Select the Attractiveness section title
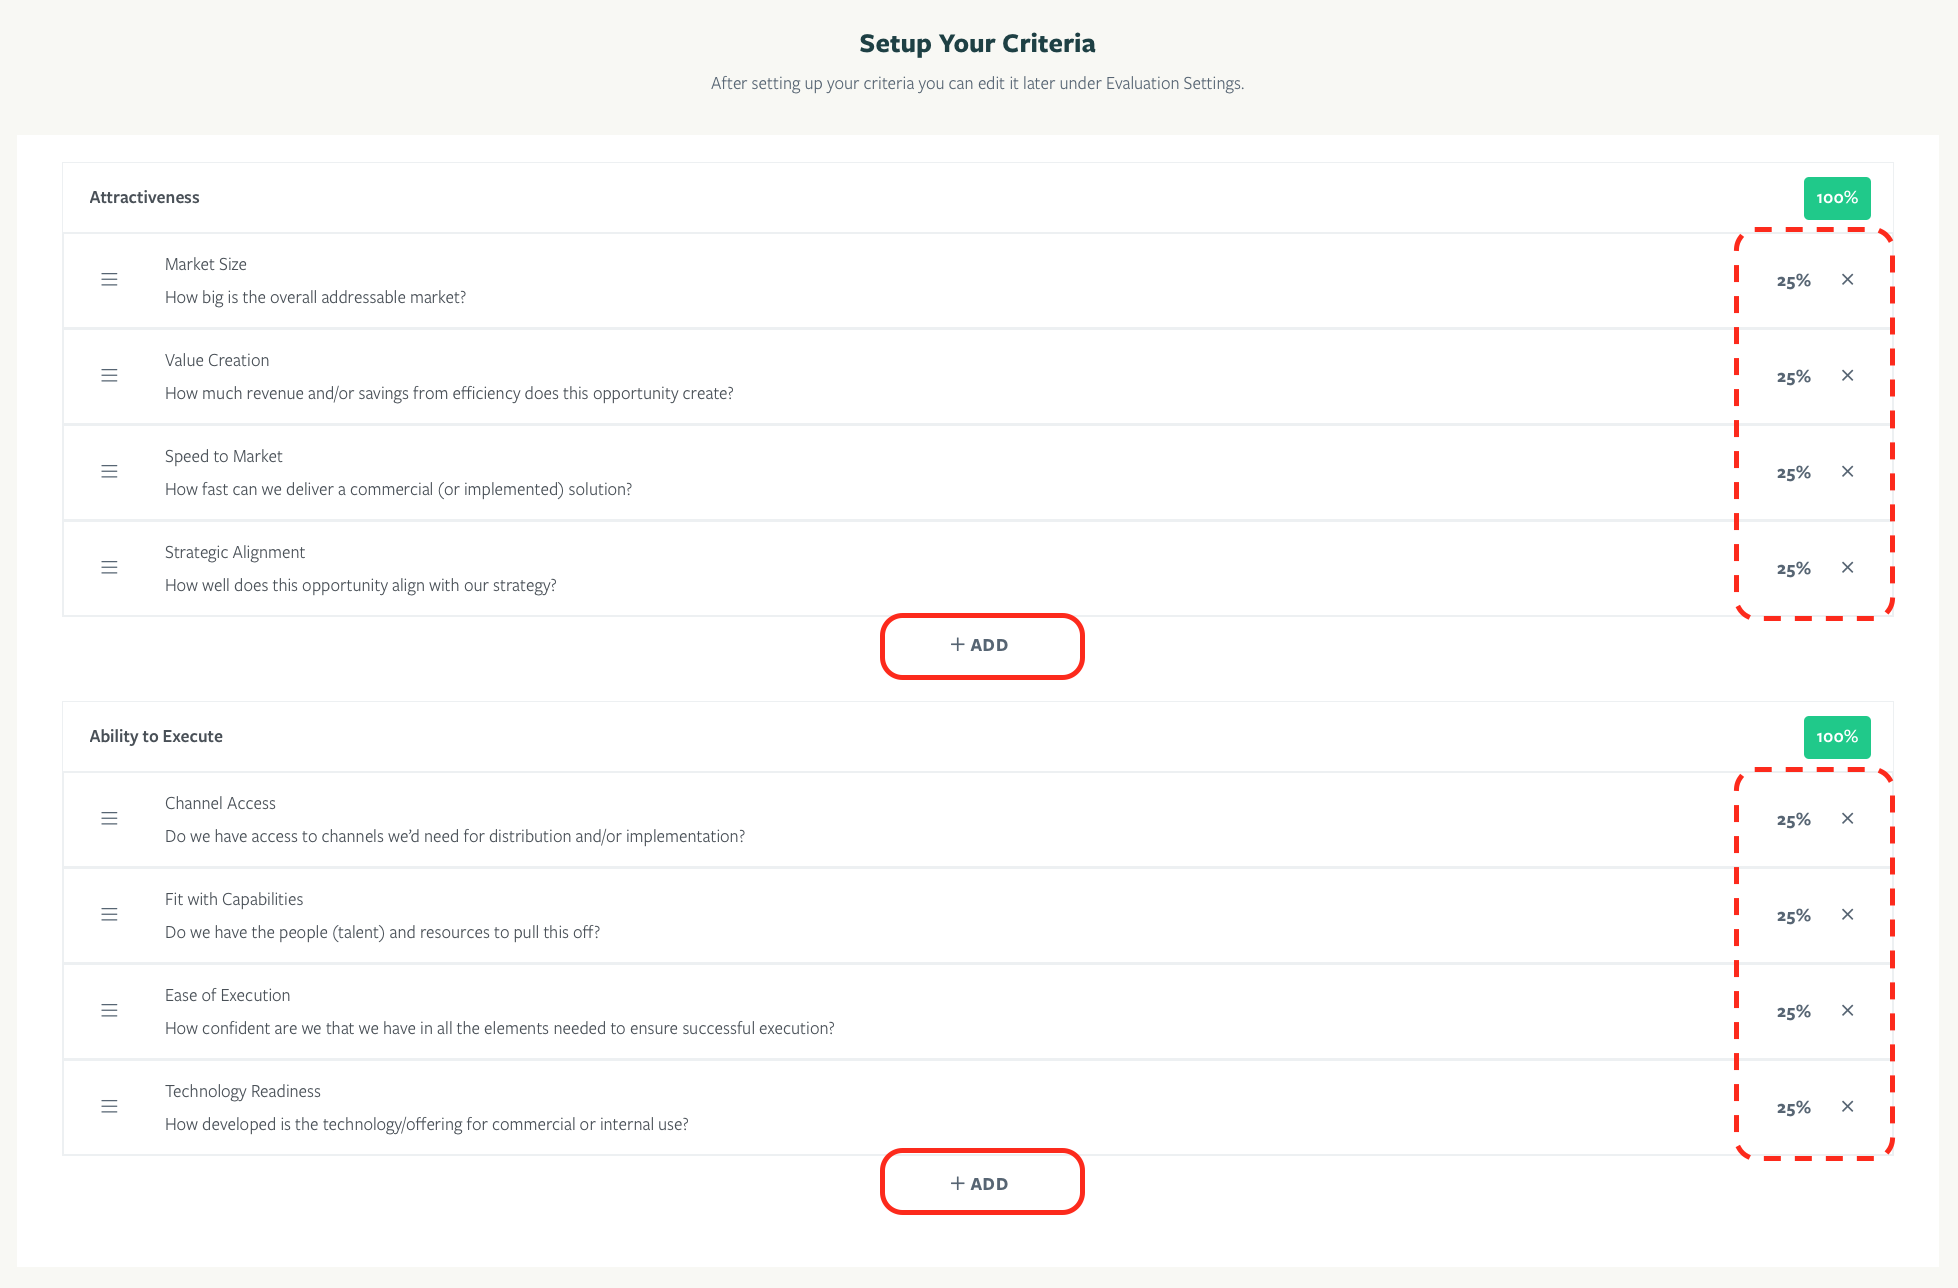 [144, 197]
